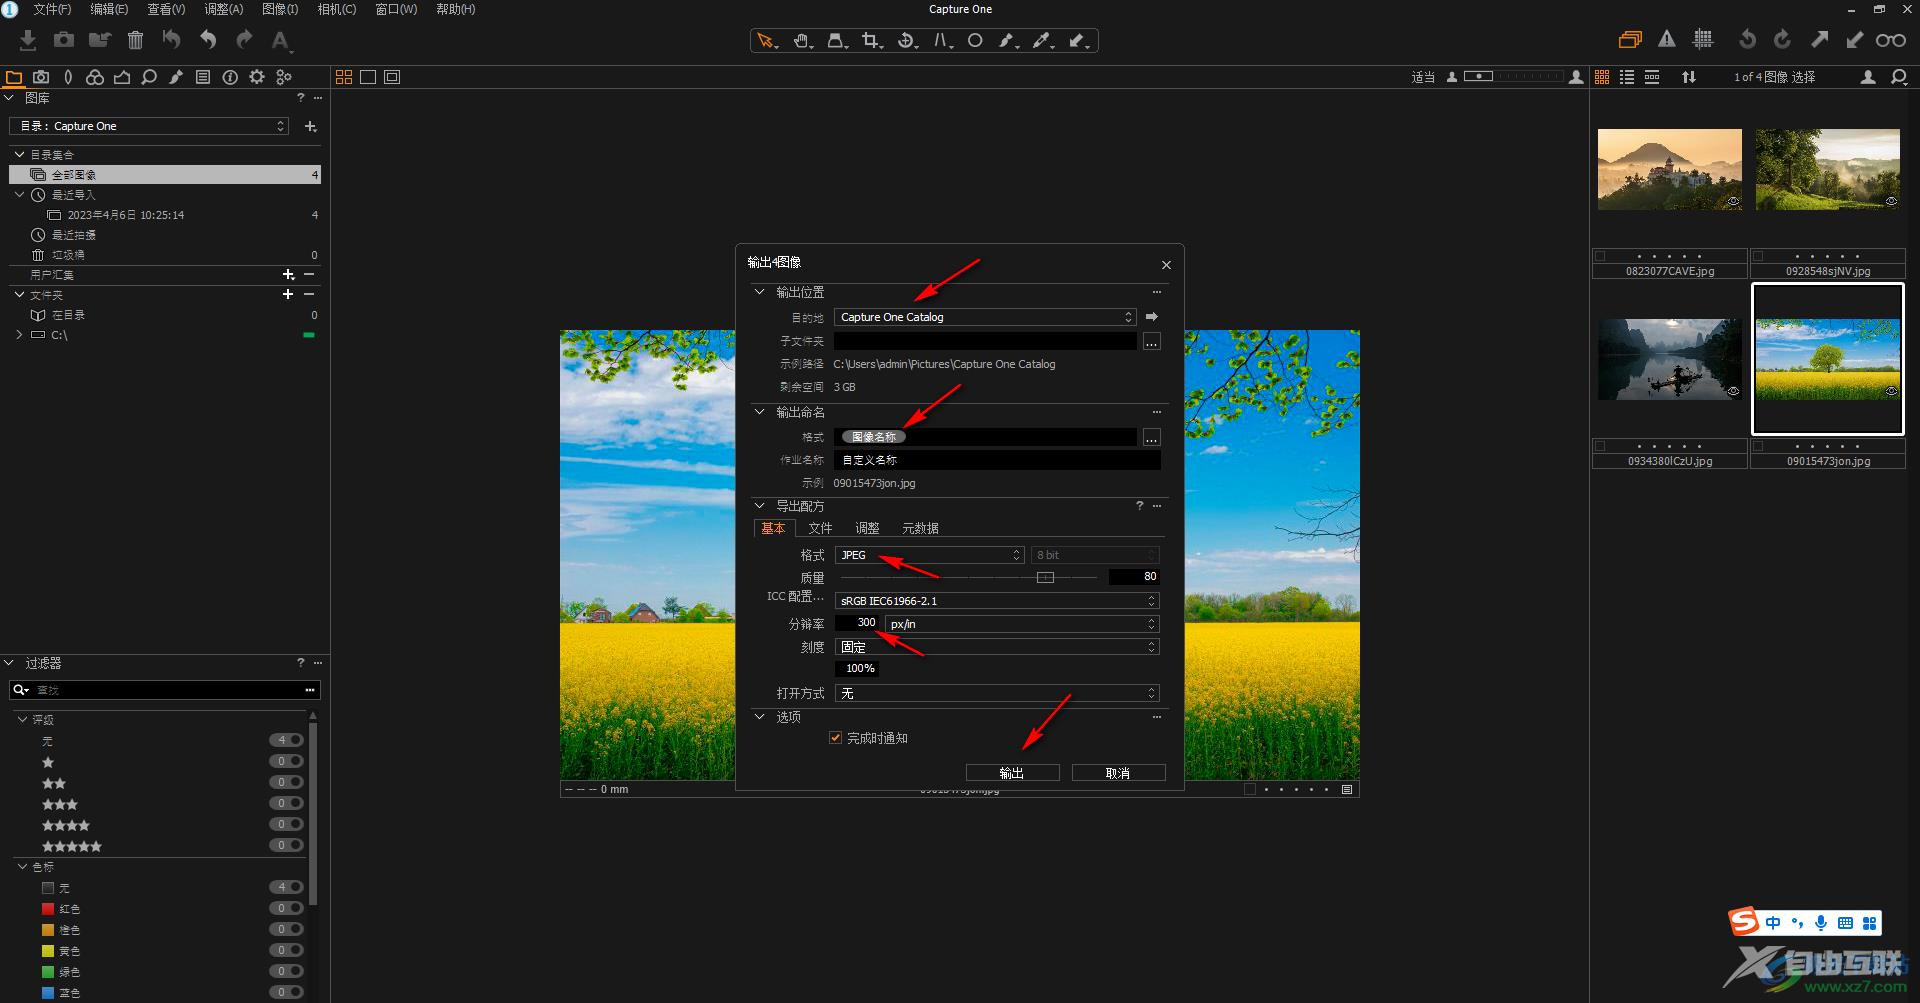Toggle checkbox under 0823077CAVE.jpg thumbnail

point(1600,256)
